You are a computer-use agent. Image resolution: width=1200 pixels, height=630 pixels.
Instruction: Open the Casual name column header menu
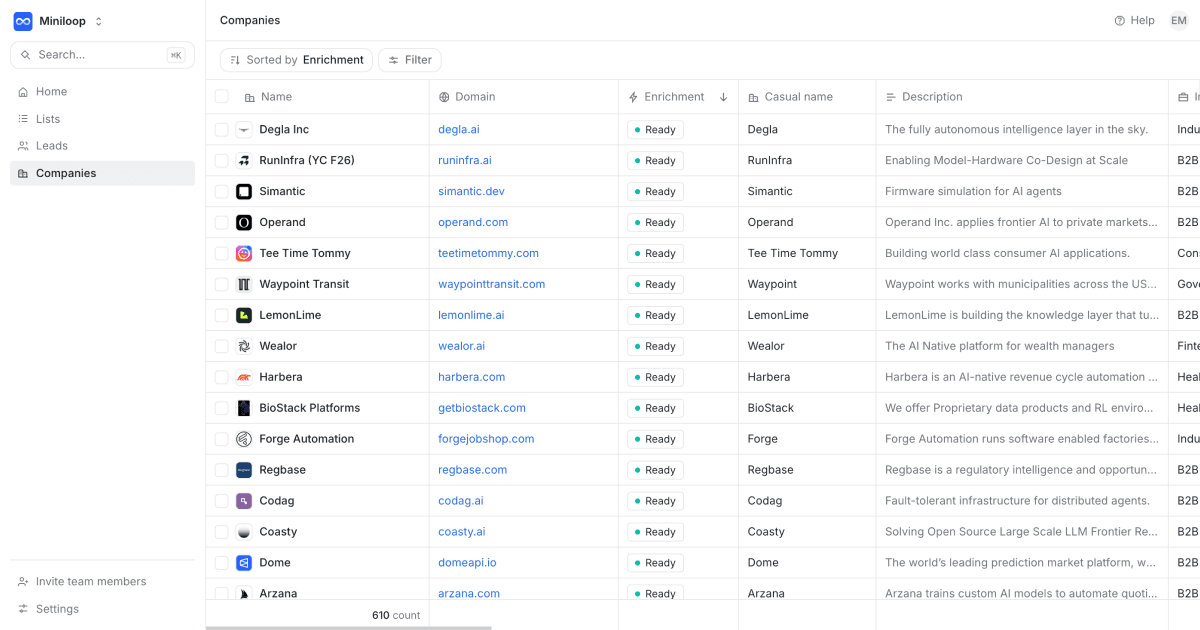point(807,97)
